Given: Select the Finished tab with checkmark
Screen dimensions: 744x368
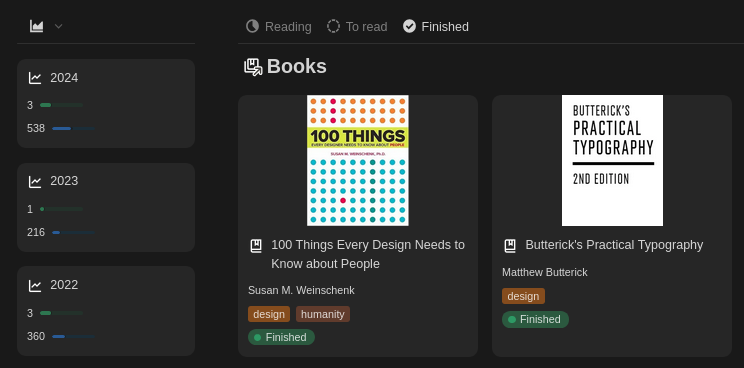Looking at the screenshot, I should coord(436,27).
